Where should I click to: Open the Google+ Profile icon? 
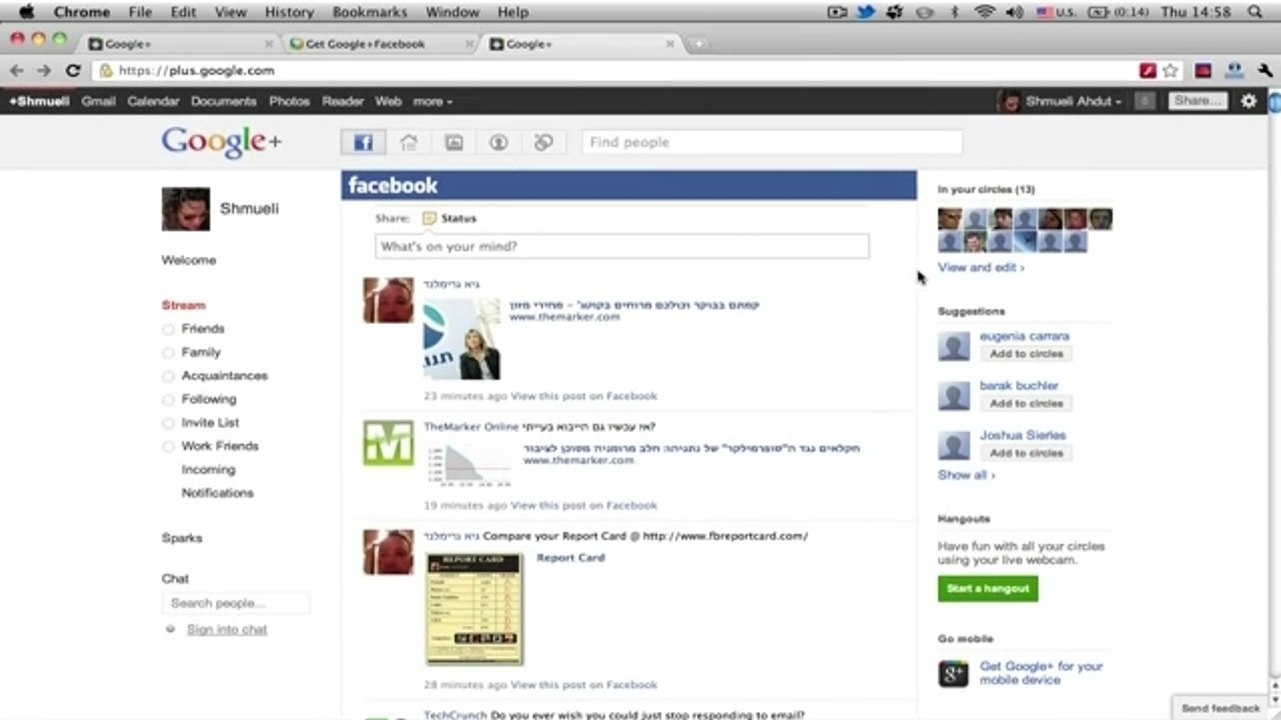498,142
